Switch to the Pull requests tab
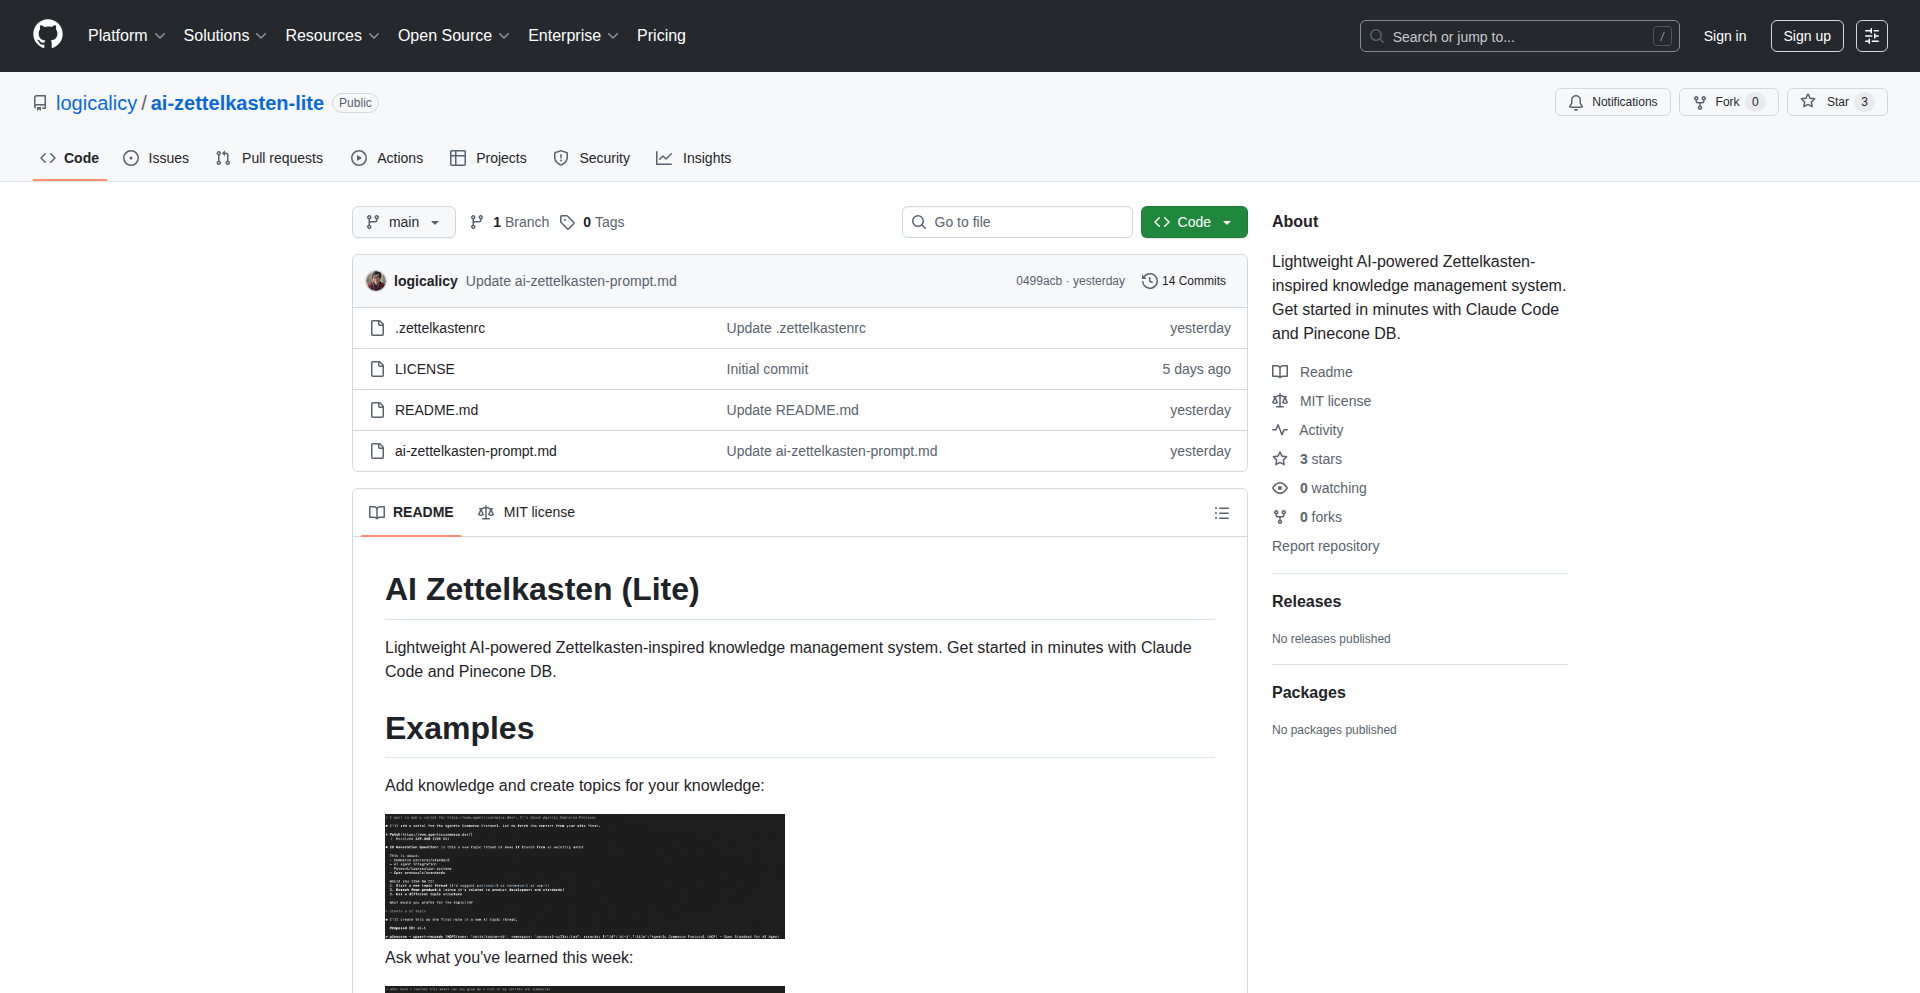This screenshot has width=1920, height=993. tap(270, 158)
